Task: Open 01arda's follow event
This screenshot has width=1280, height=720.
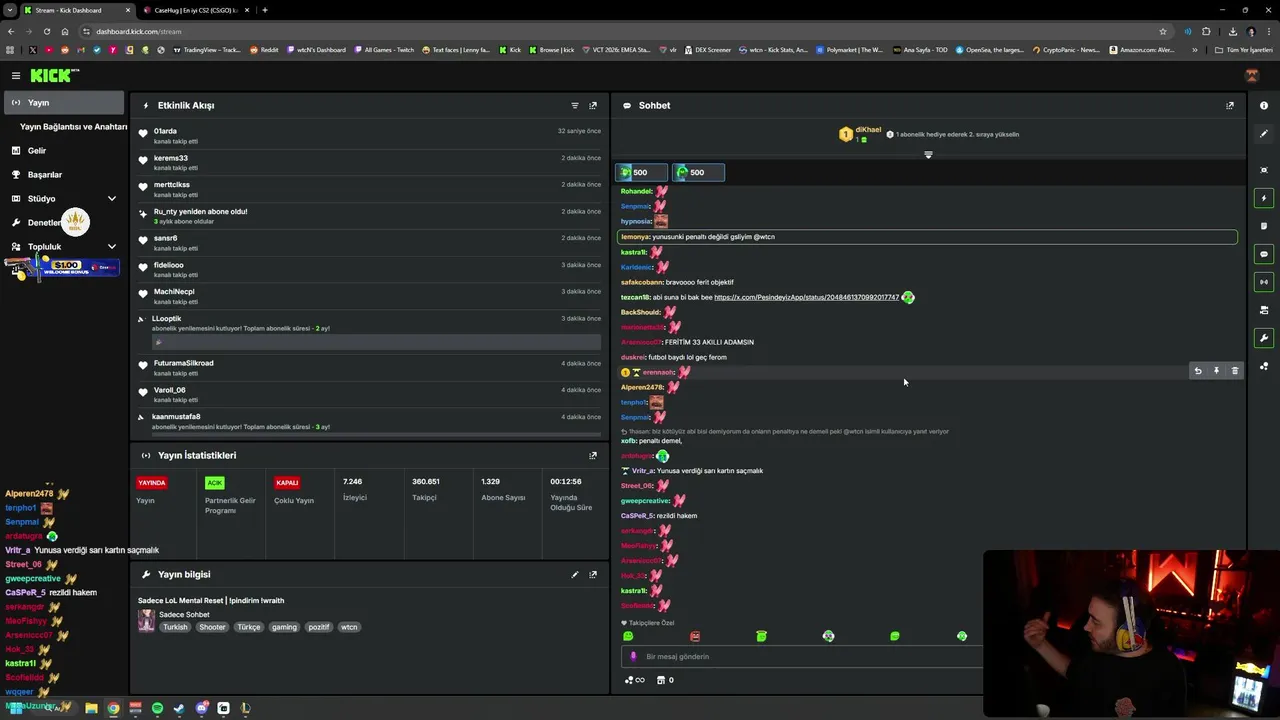Action: click(x=370, y=135)
